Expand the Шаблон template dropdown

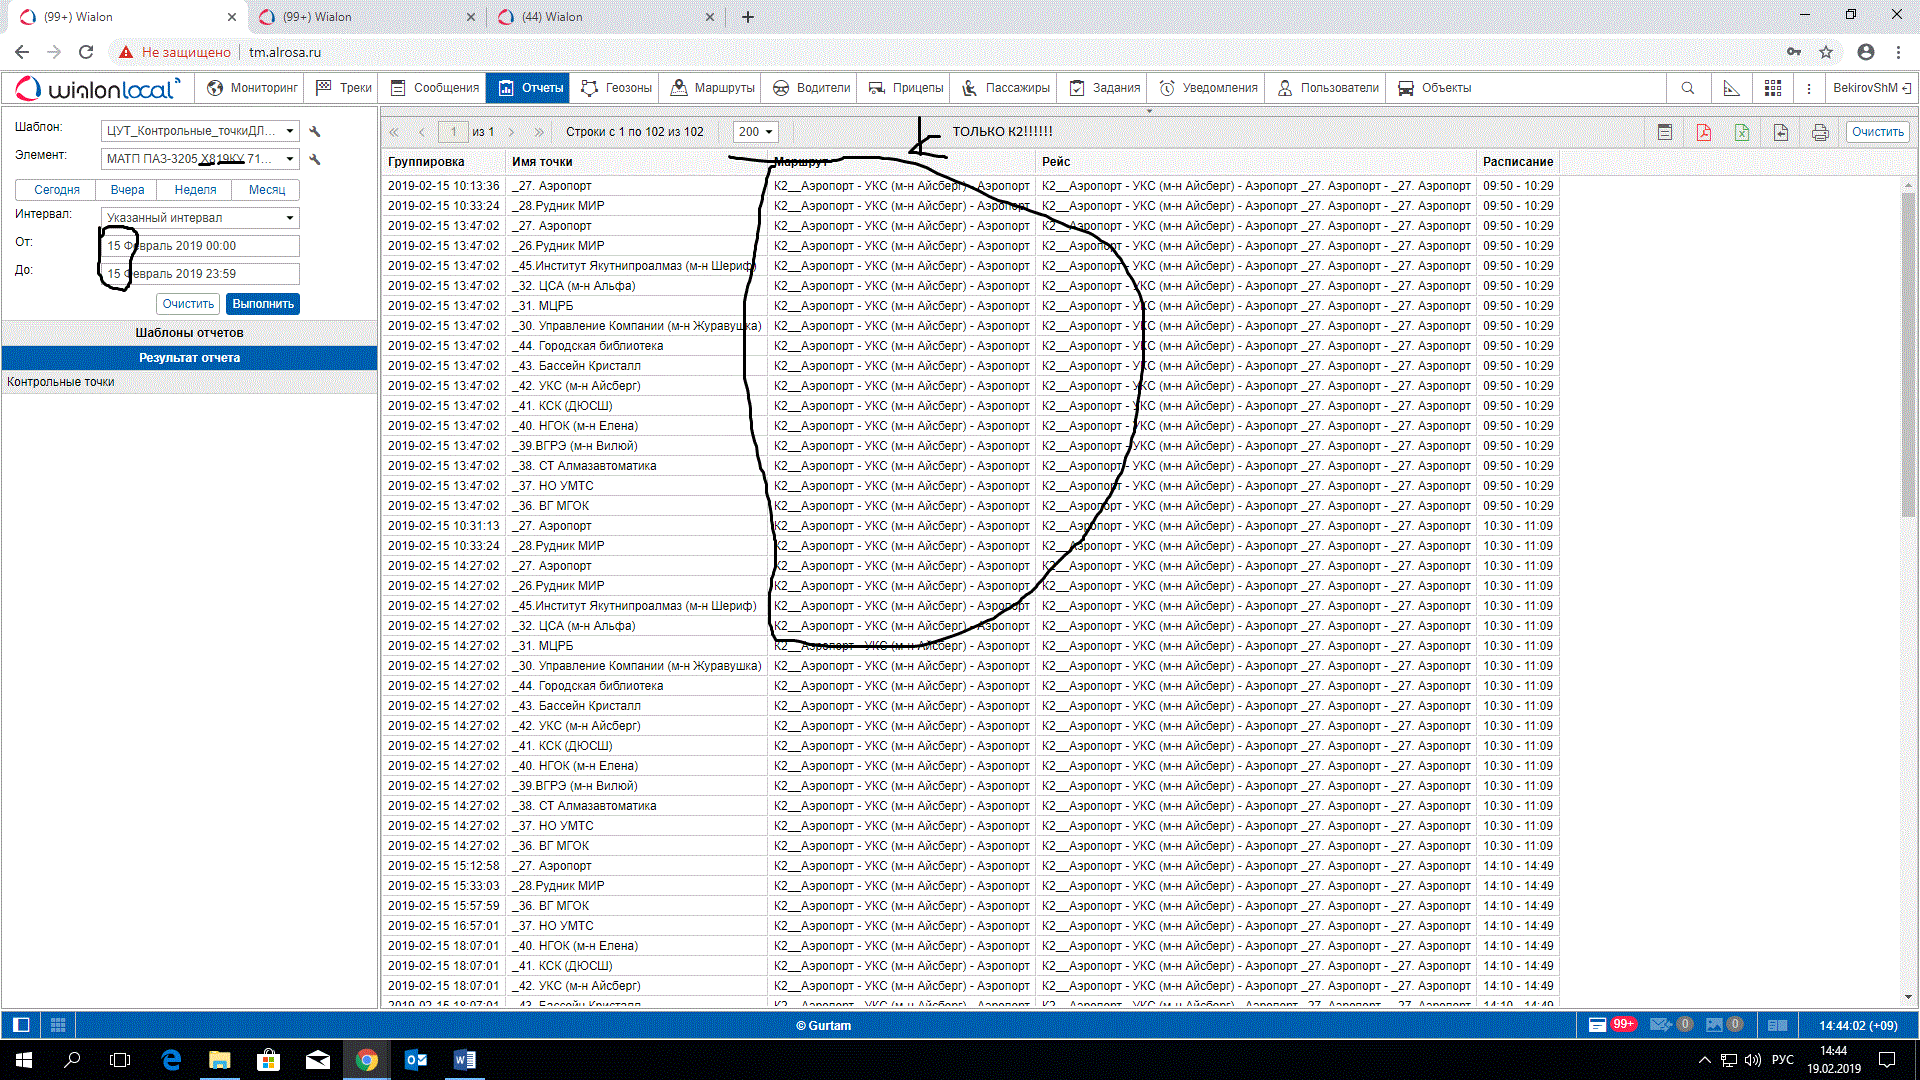click(290, 131)
